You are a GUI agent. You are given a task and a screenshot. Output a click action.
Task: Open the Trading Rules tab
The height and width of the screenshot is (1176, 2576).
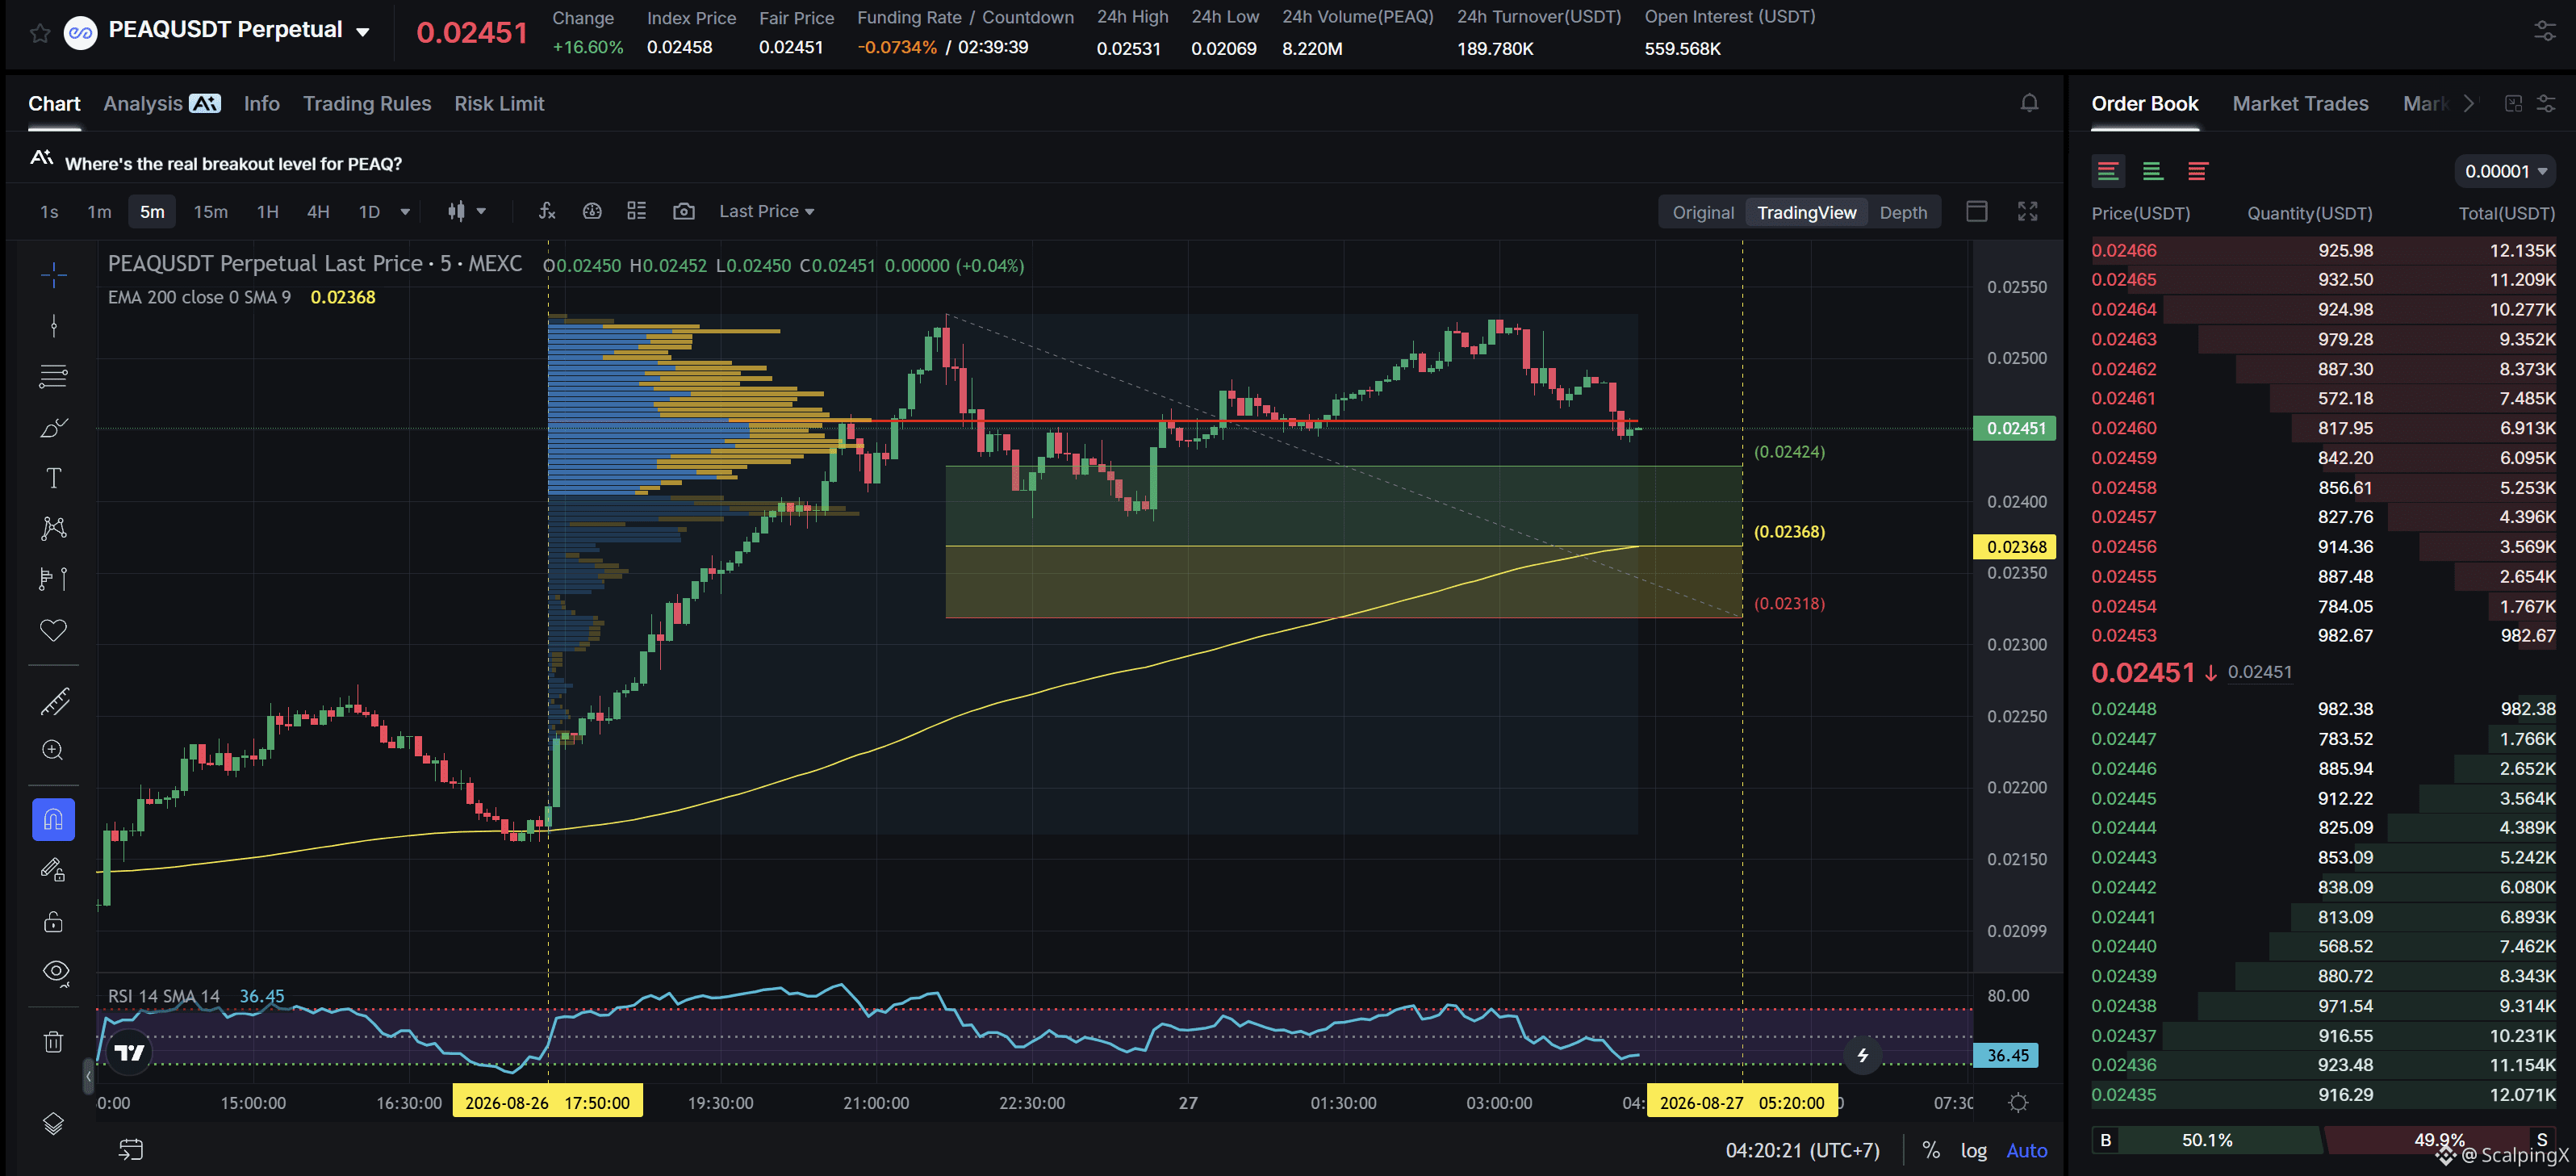(x=367, y=103)
